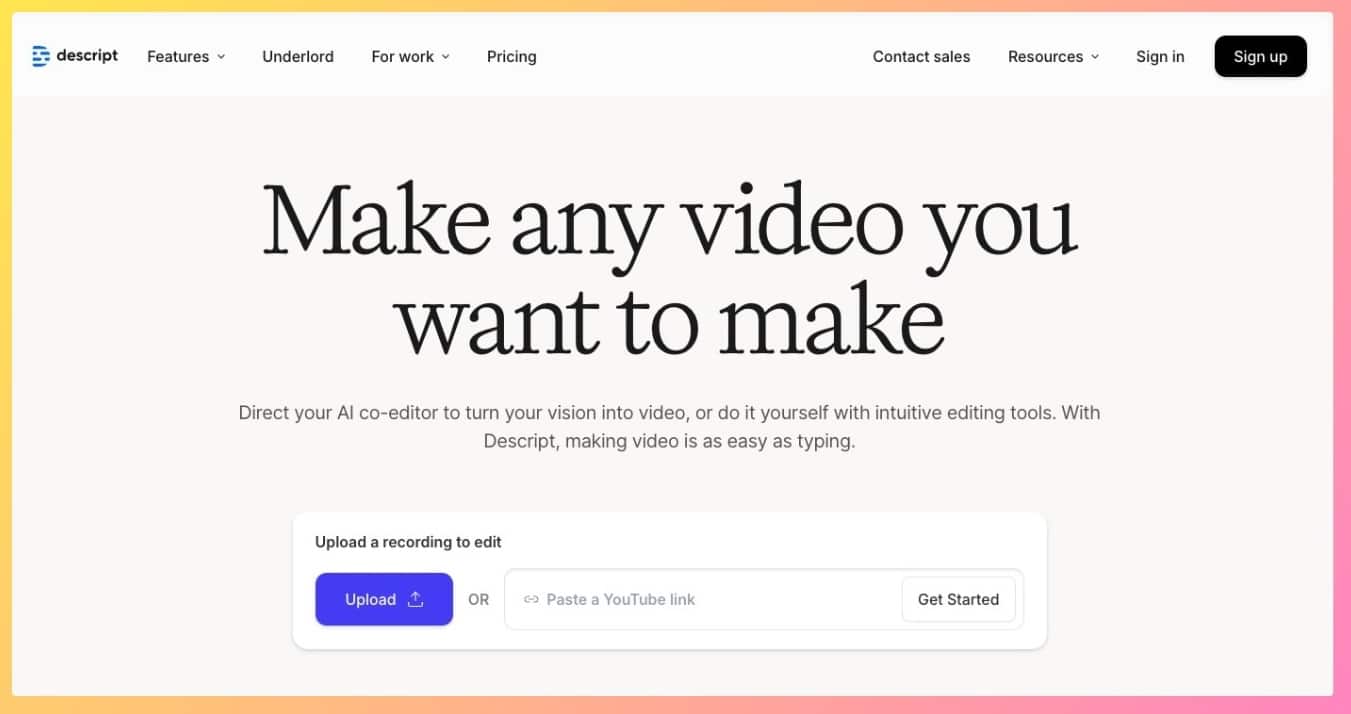This screenshot has height=714, width=1351.
Task: Expand the For work dropdown chevron
Action: click(445, 57)
